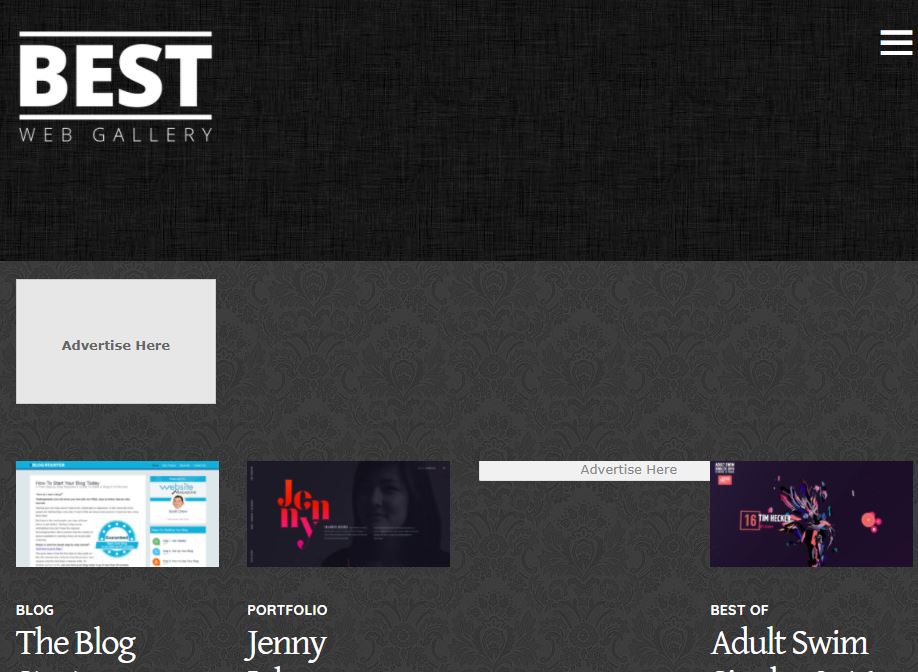Open The Blog Starter site thumbnail

[x=117, y=514]
